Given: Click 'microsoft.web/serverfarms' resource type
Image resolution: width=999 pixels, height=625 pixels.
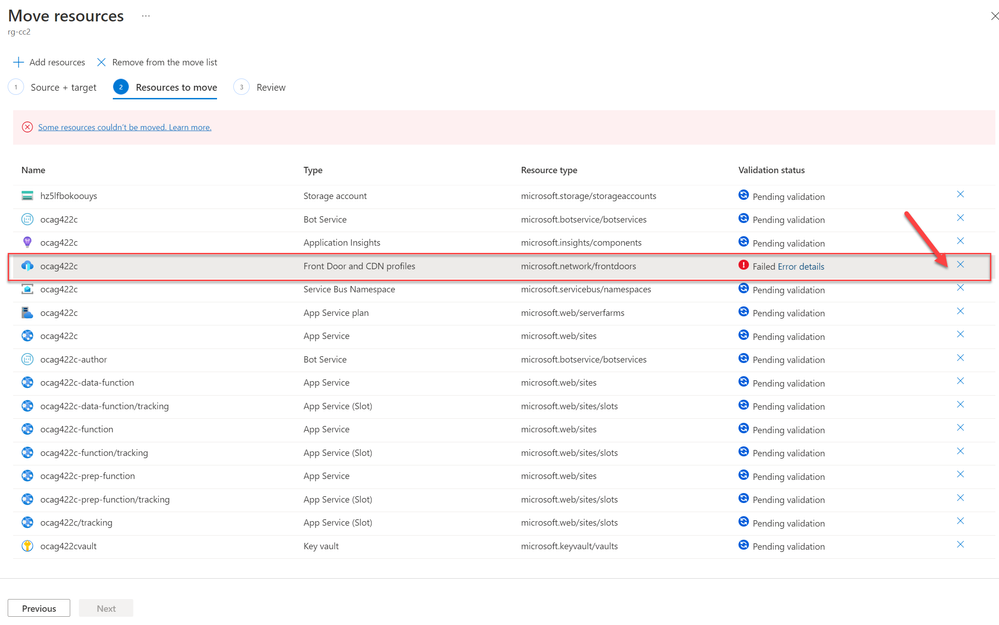Looking at the screenshot, I should click(572, 313).
